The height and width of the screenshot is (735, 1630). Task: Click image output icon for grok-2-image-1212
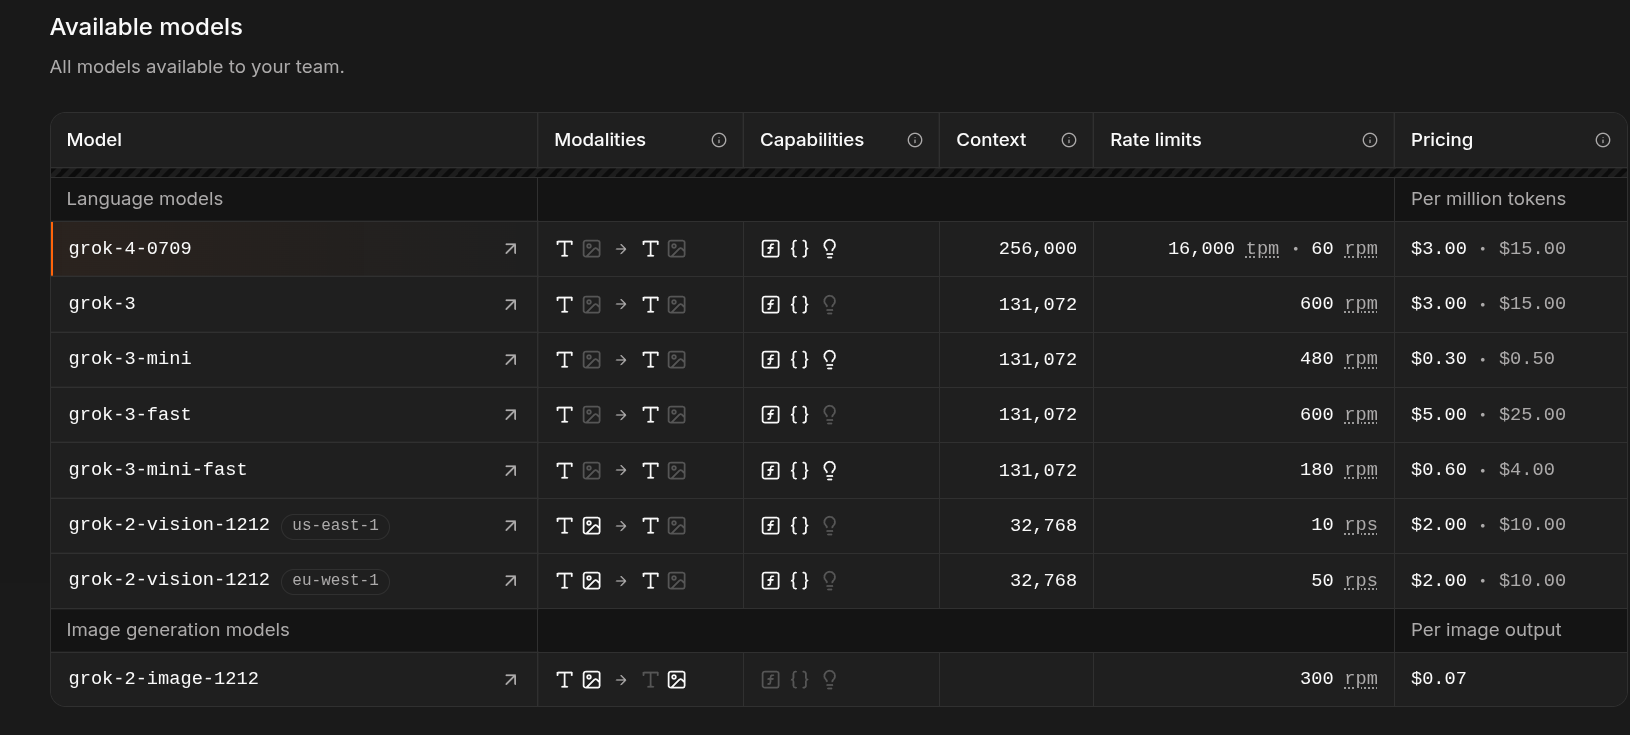[677, 680]
